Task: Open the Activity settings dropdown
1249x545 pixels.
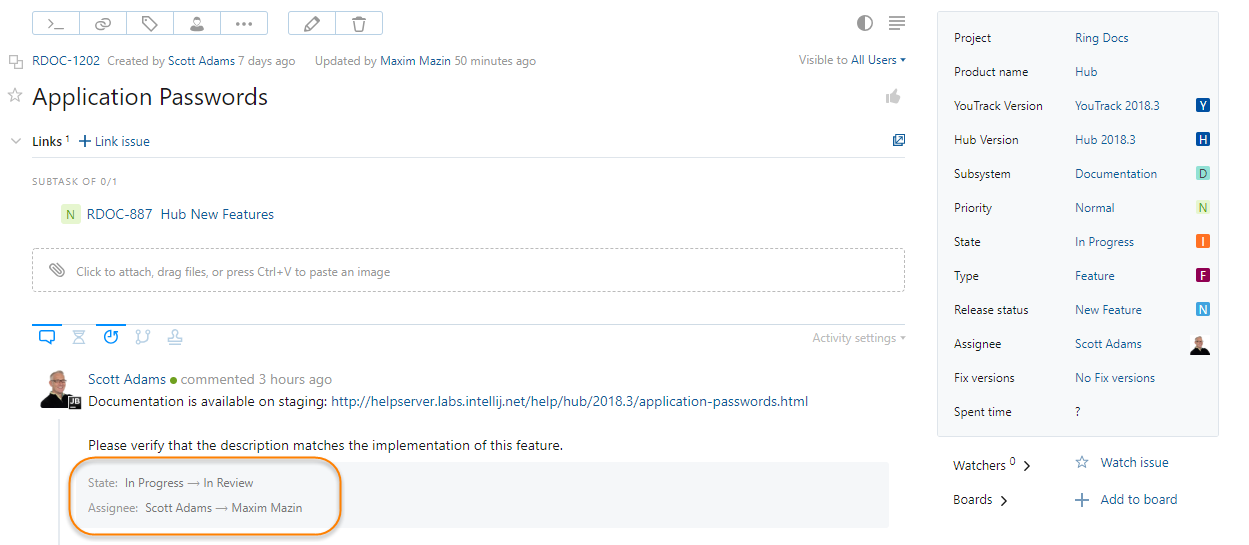Action: pos(859,338)
